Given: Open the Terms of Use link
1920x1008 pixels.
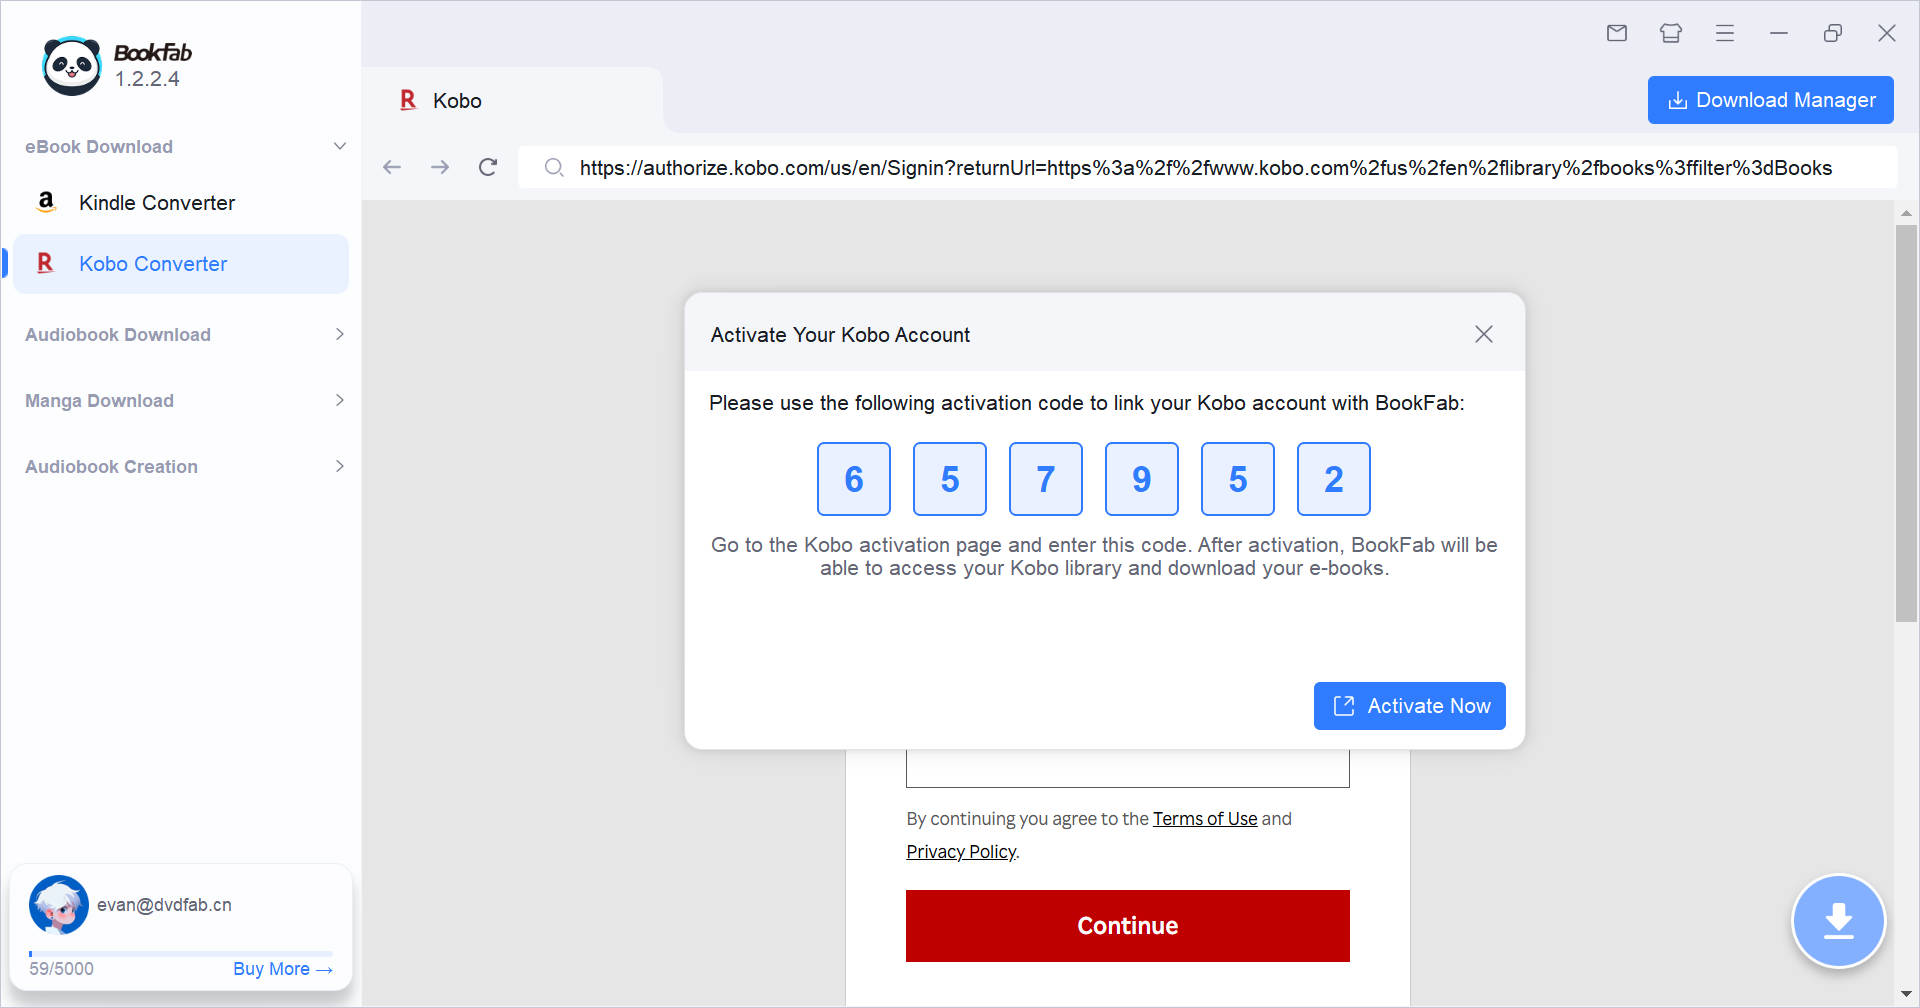Looking at the screenshot, I should coord(1205,818).
